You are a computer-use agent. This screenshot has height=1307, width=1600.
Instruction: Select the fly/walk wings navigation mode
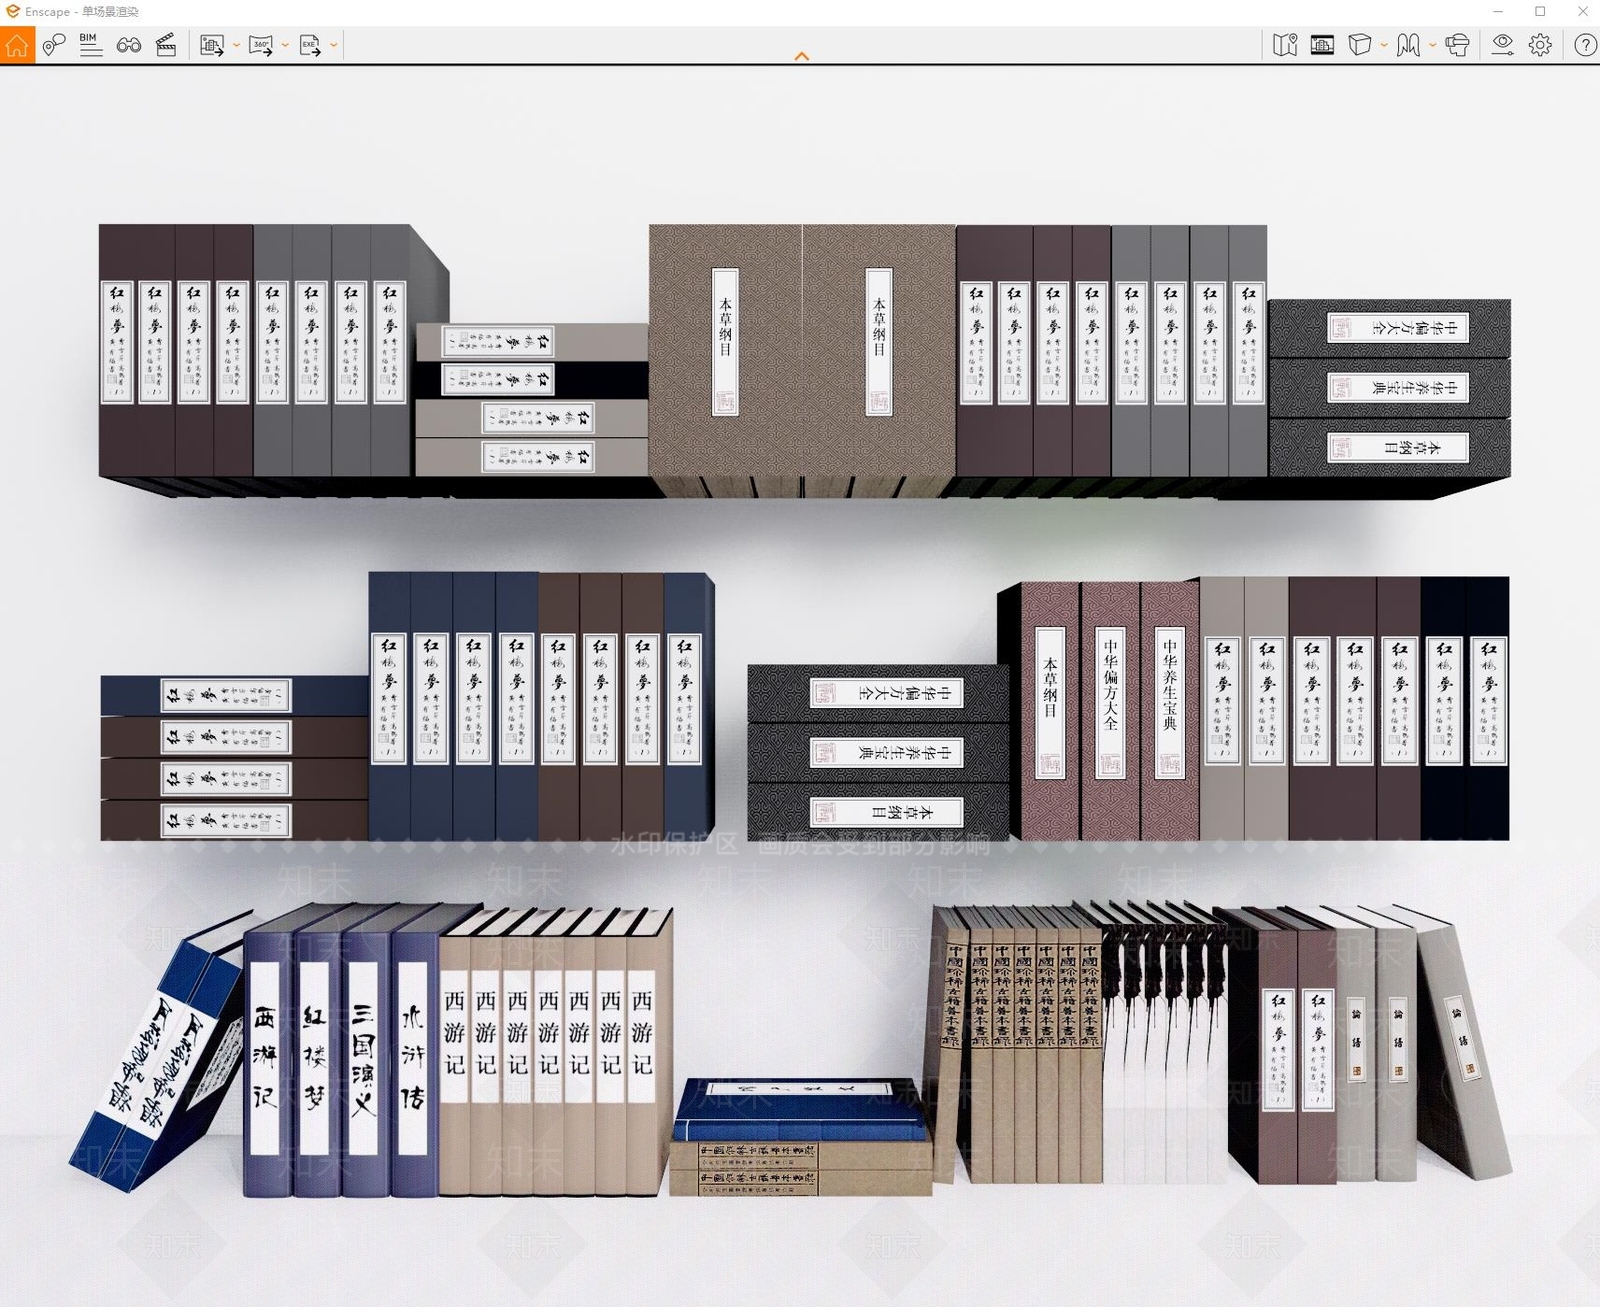(x=1408, y=45)
